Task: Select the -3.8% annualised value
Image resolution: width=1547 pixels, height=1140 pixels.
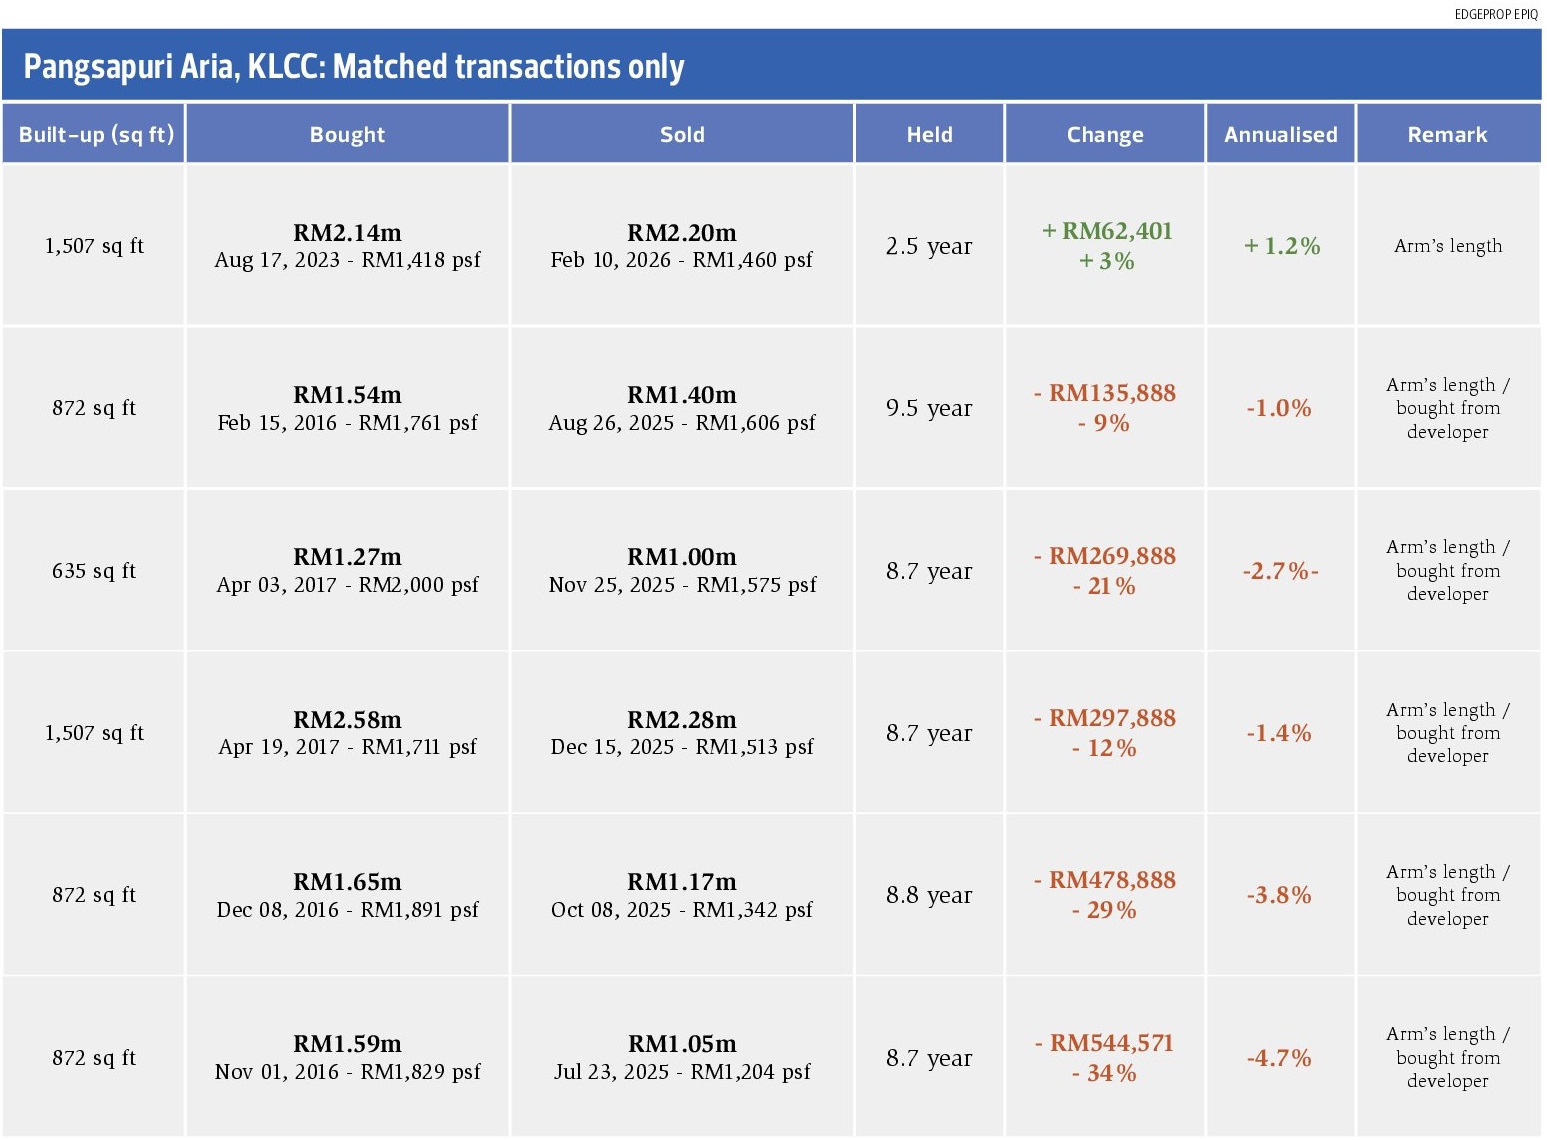Action: 1279,895
